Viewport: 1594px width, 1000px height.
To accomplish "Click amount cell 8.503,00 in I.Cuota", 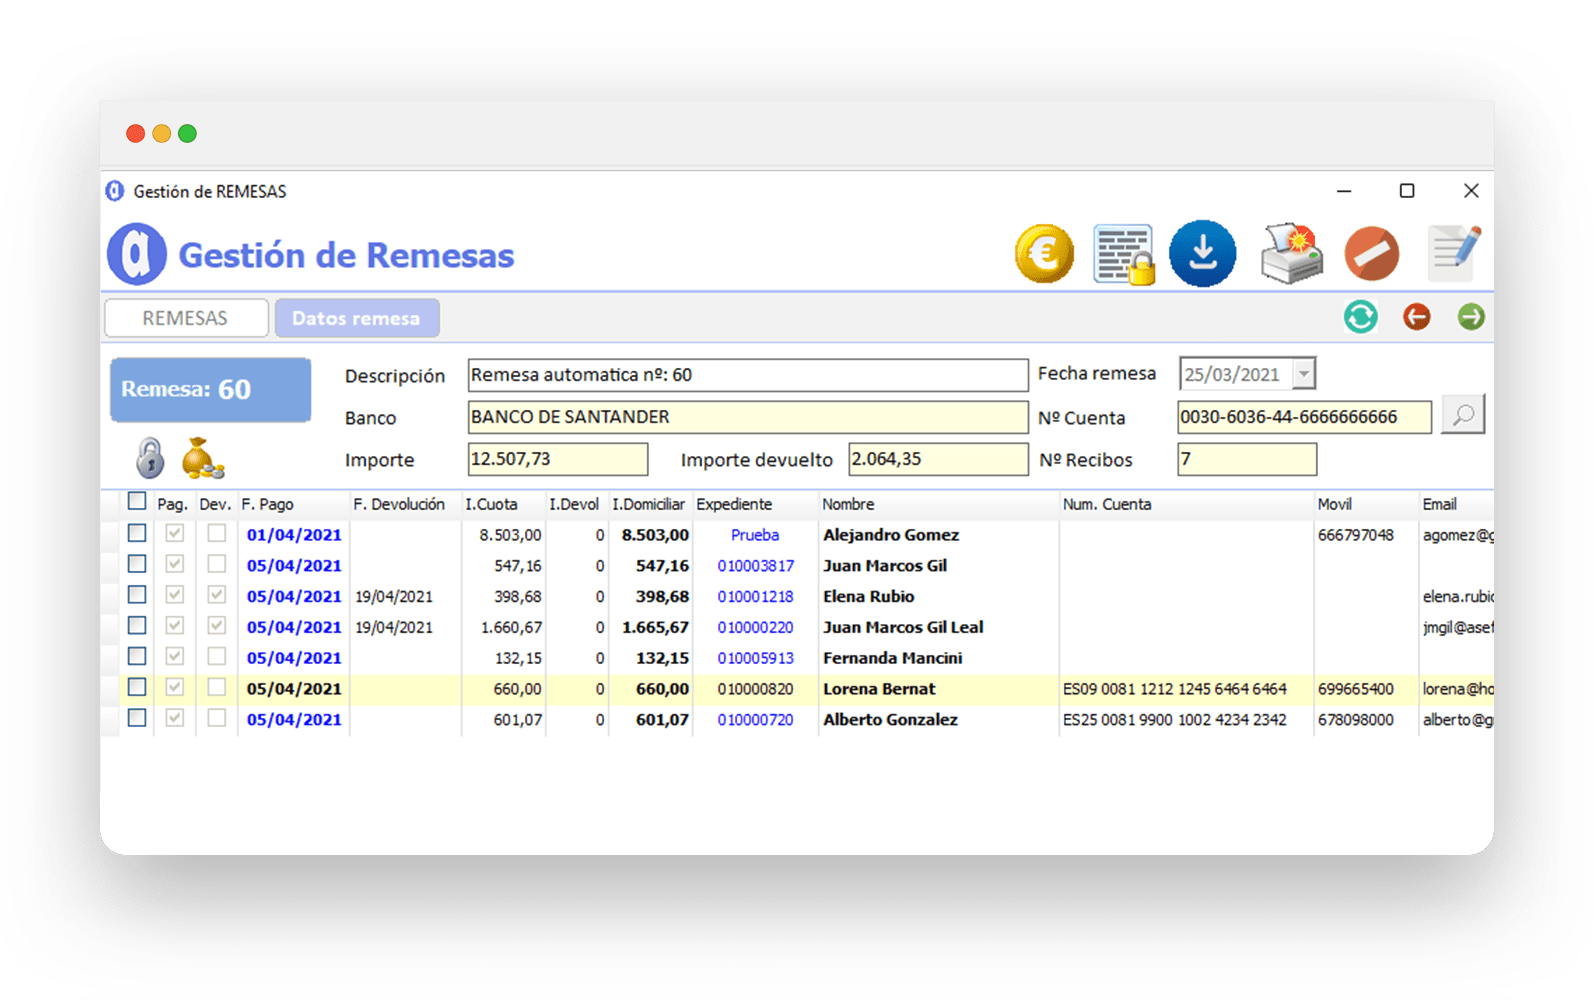I will pyautogui.click(x=510, y=535).
